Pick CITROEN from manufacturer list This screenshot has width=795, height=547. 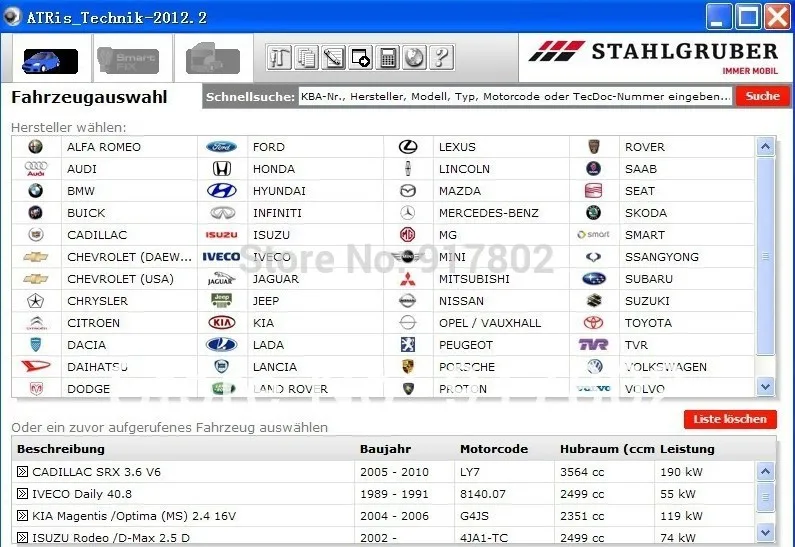coord(93,323)
